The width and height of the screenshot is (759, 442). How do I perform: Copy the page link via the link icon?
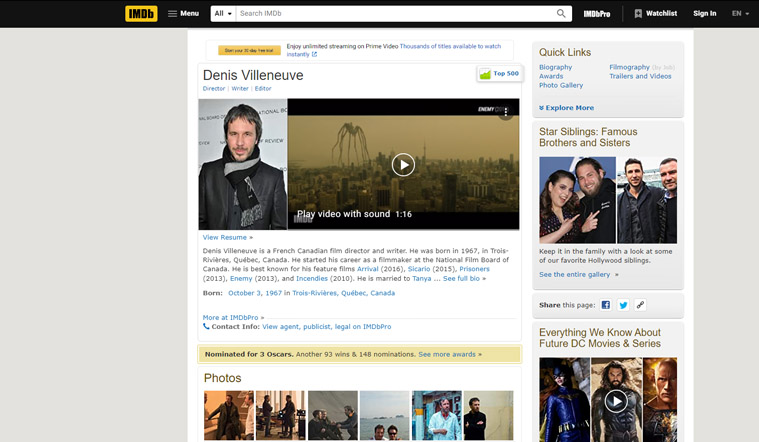tap(640, 305)
